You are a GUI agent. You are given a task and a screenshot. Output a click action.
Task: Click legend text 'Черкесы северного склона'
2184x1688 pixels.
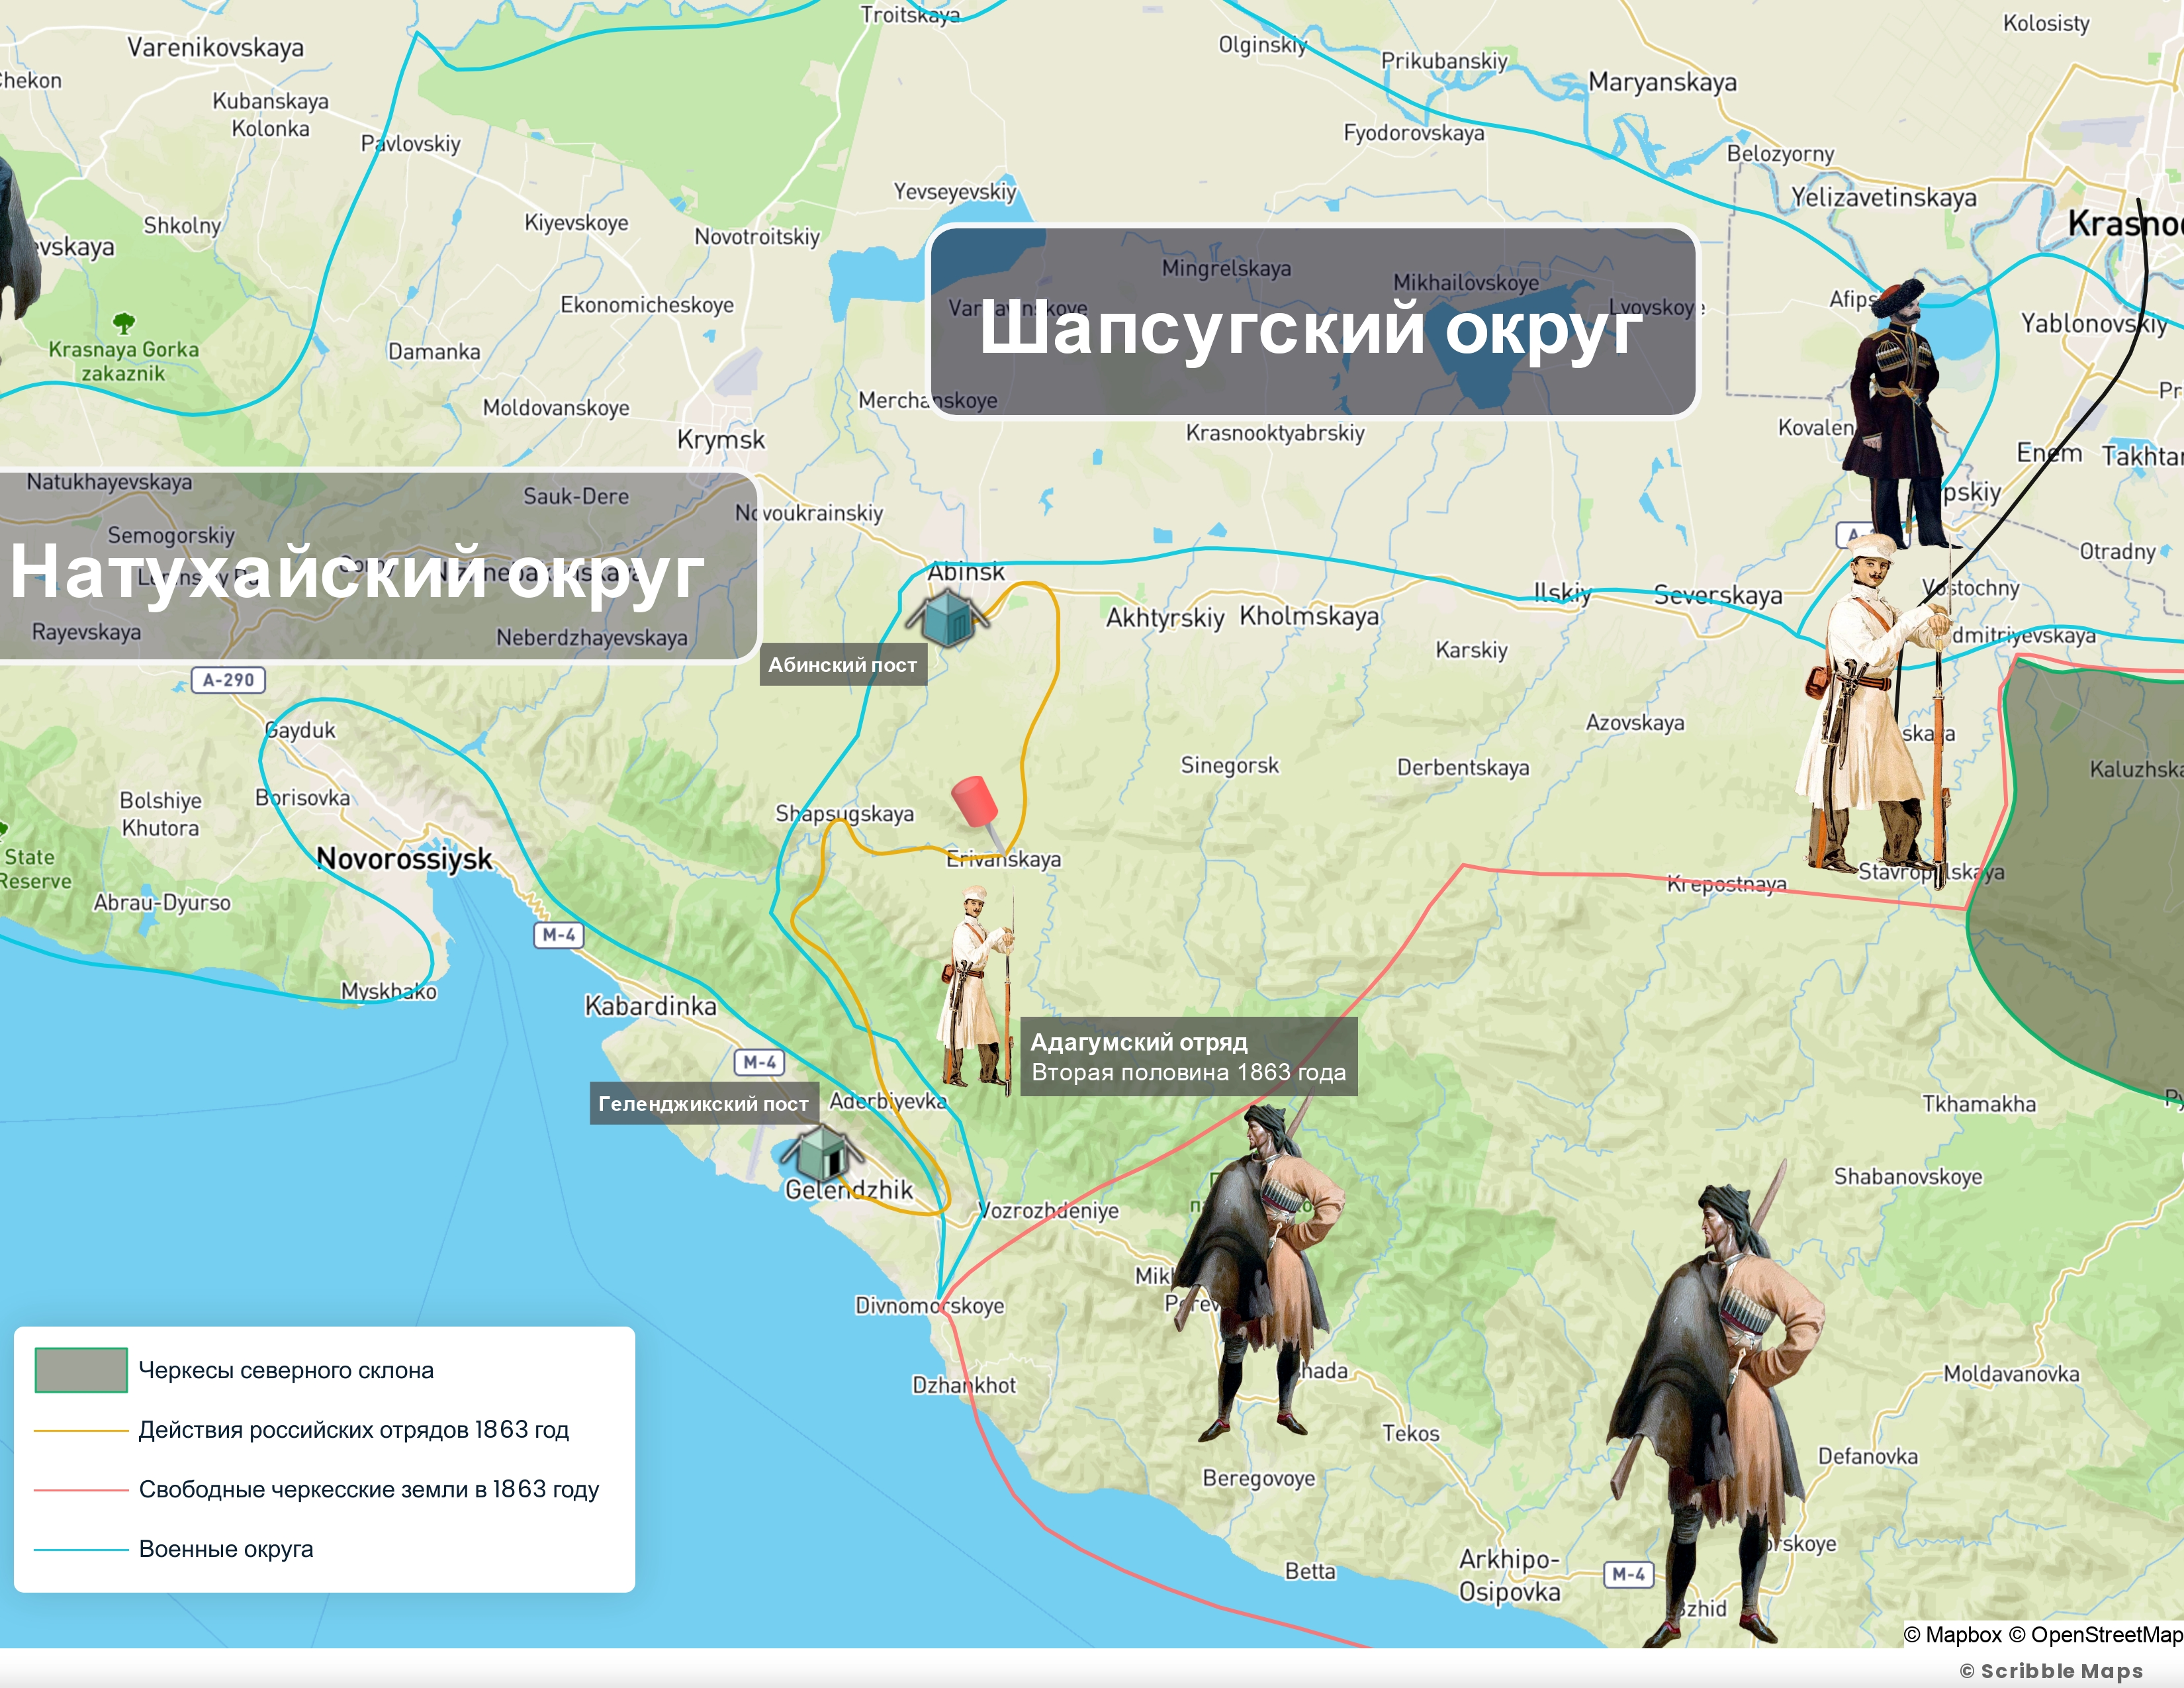(x=286, y=1370)
